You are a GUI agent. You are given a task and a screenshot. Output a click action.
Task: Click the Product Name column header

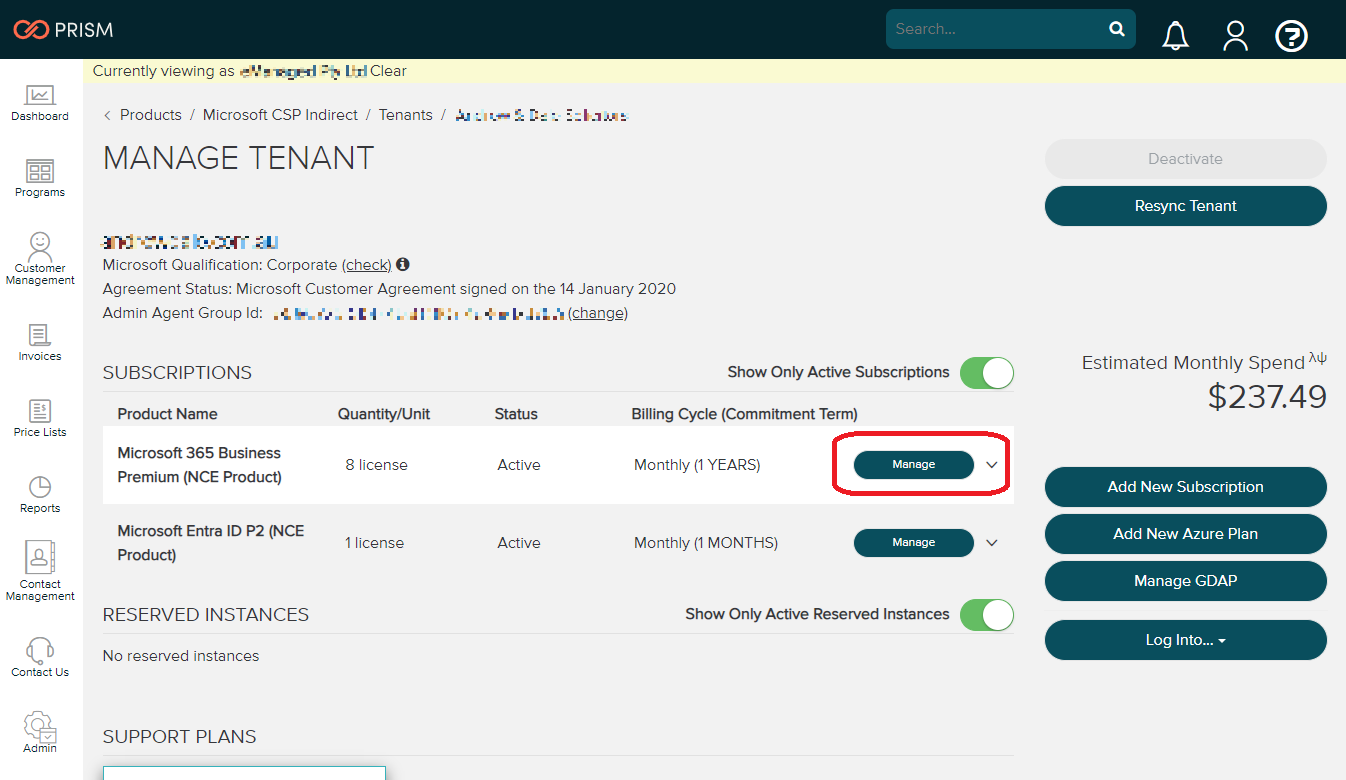coord(167,414)
